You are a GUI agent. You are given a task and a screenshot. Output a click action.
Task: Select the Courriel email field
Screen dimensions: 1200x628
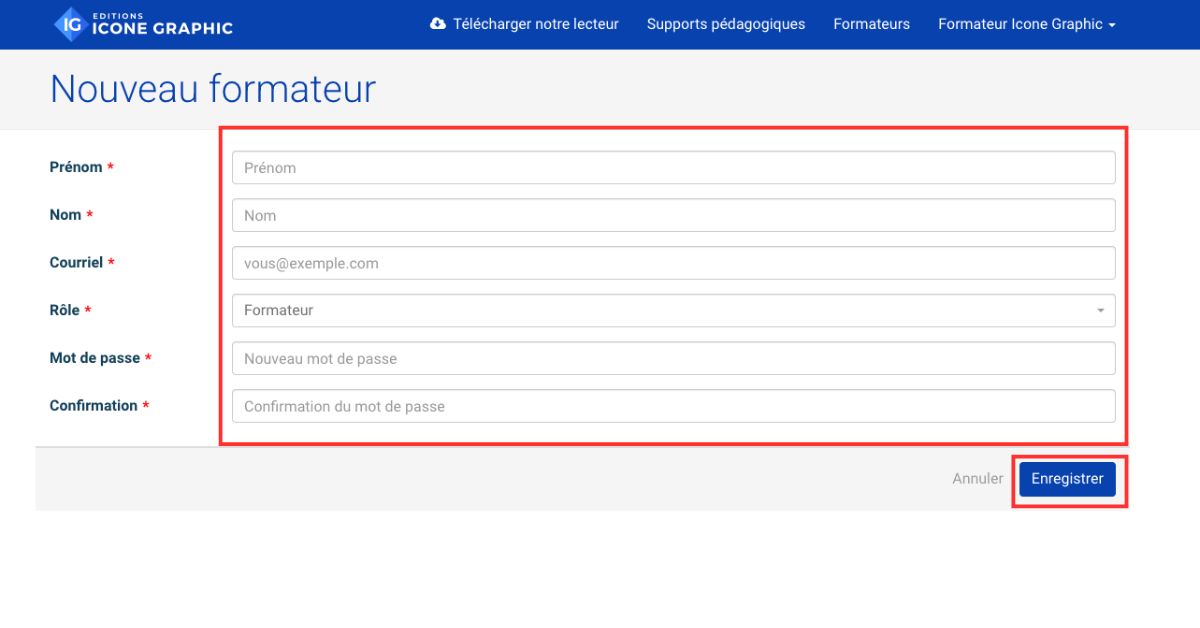pos(672,264)
